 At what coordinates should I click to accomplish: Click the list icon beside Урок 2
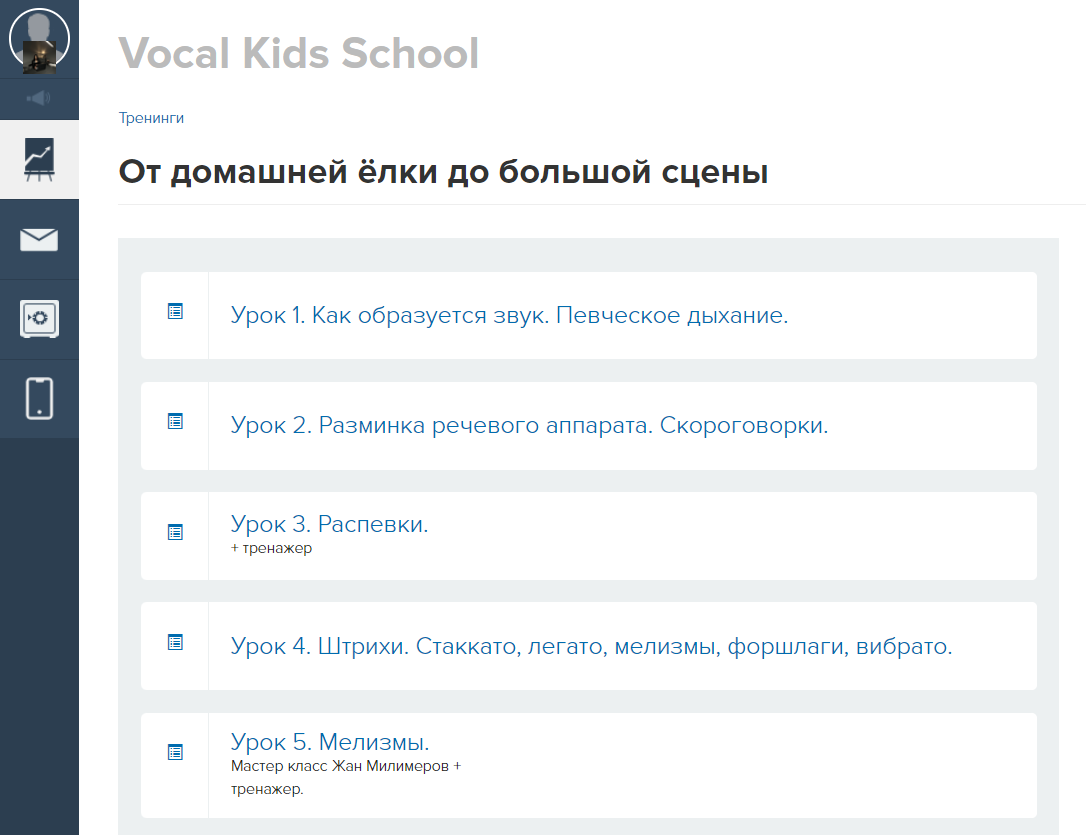[x=175, y=421]
